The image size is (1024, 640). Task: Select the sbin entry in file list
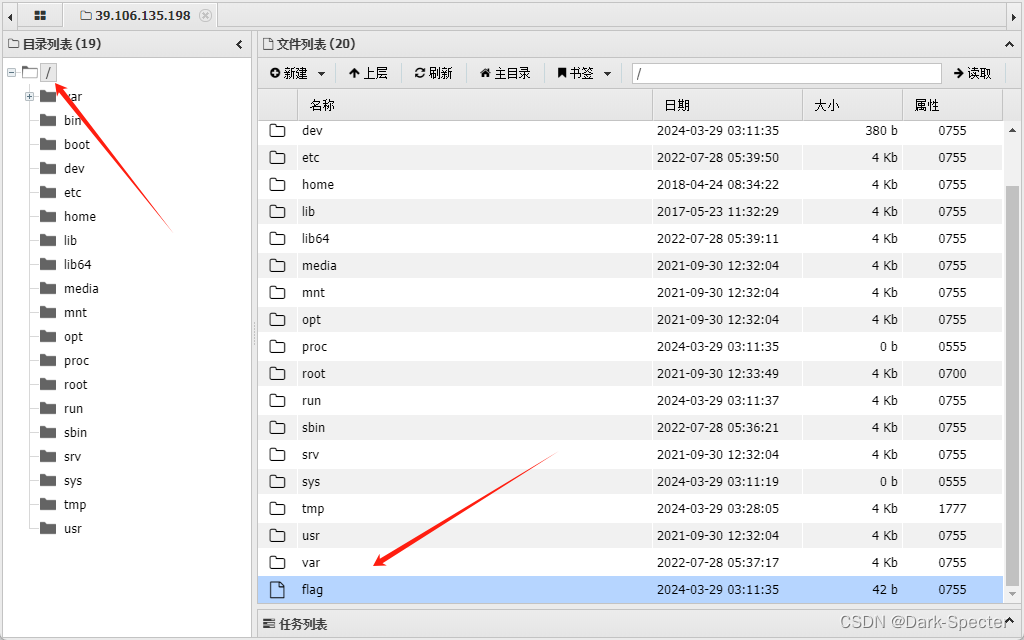[630, 428]
